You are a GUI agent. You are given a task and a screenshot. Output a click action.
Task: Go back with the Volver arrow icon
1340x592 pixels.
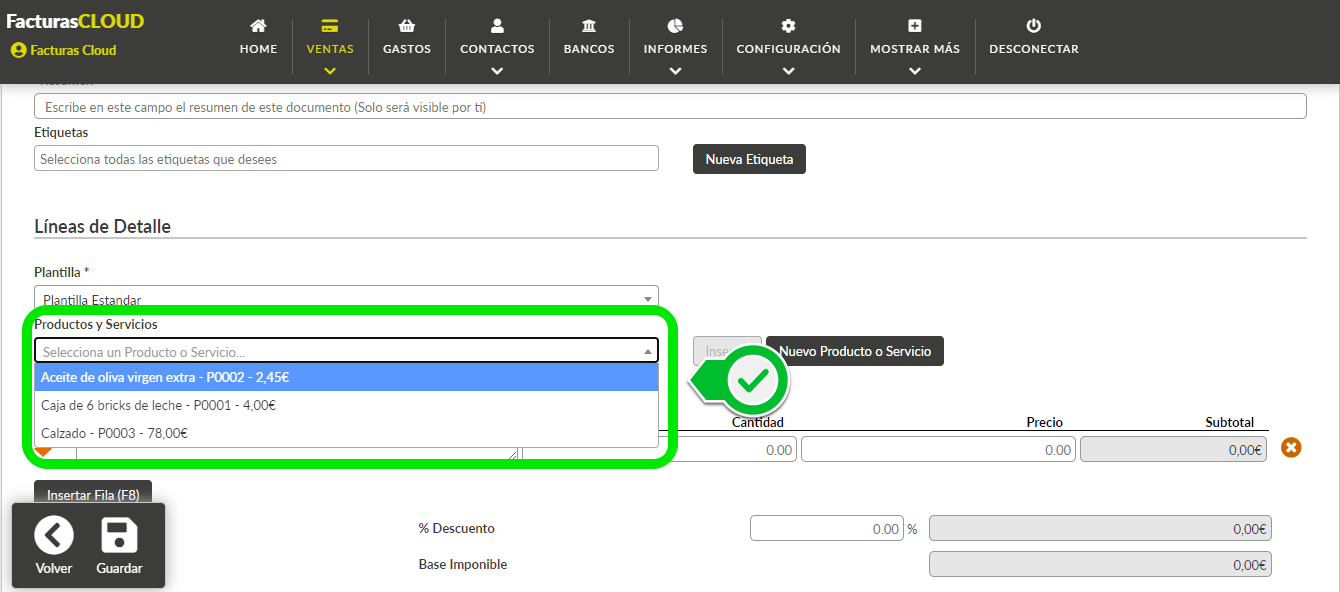tap(54, 536)
